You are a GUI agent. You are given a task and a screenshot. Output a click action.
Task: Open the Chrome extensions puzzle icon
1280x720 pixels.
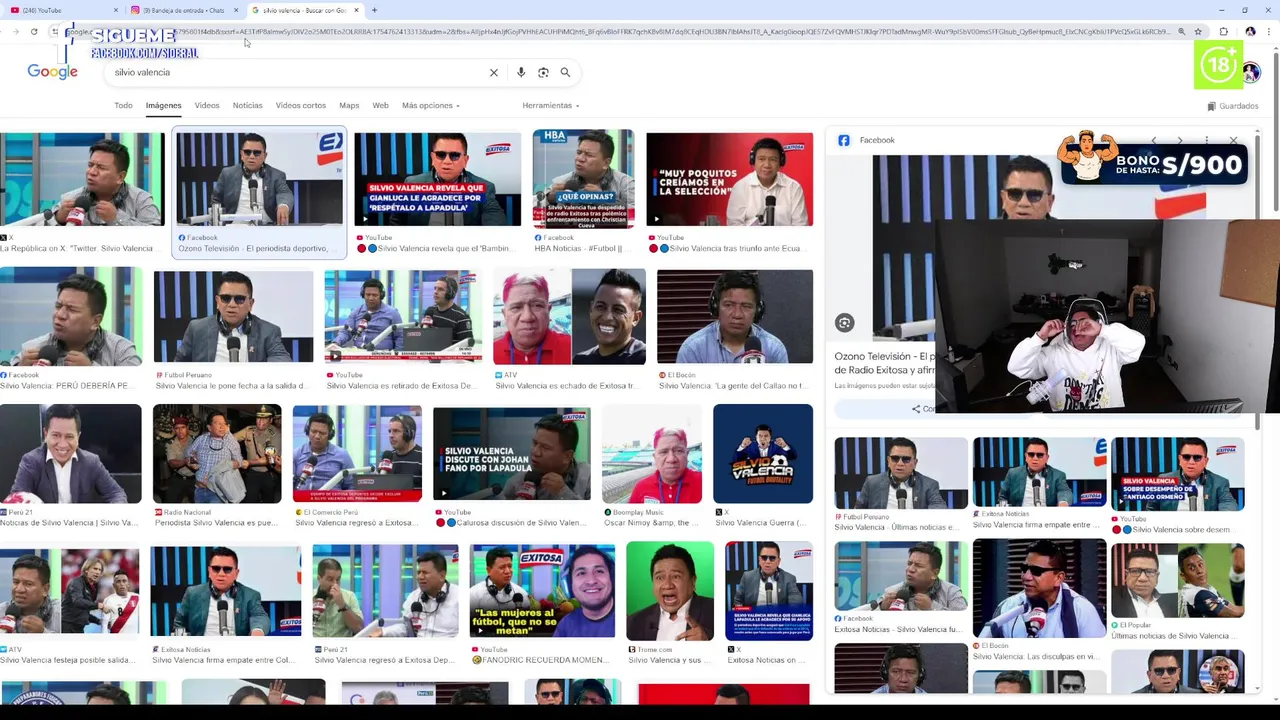(1223, 32)
